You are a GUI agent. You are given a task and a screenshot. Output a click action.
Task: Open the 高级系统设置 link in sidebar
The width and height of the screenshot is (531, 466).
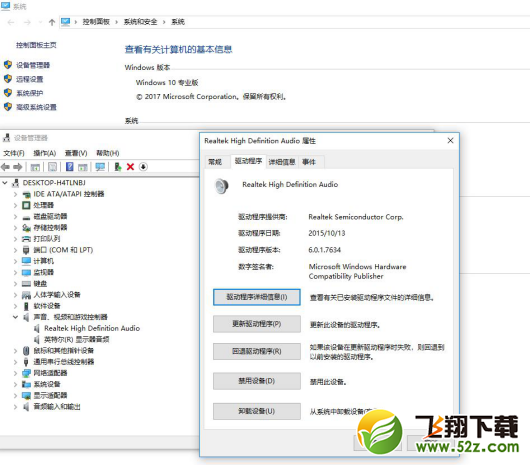tap(36, 107)
